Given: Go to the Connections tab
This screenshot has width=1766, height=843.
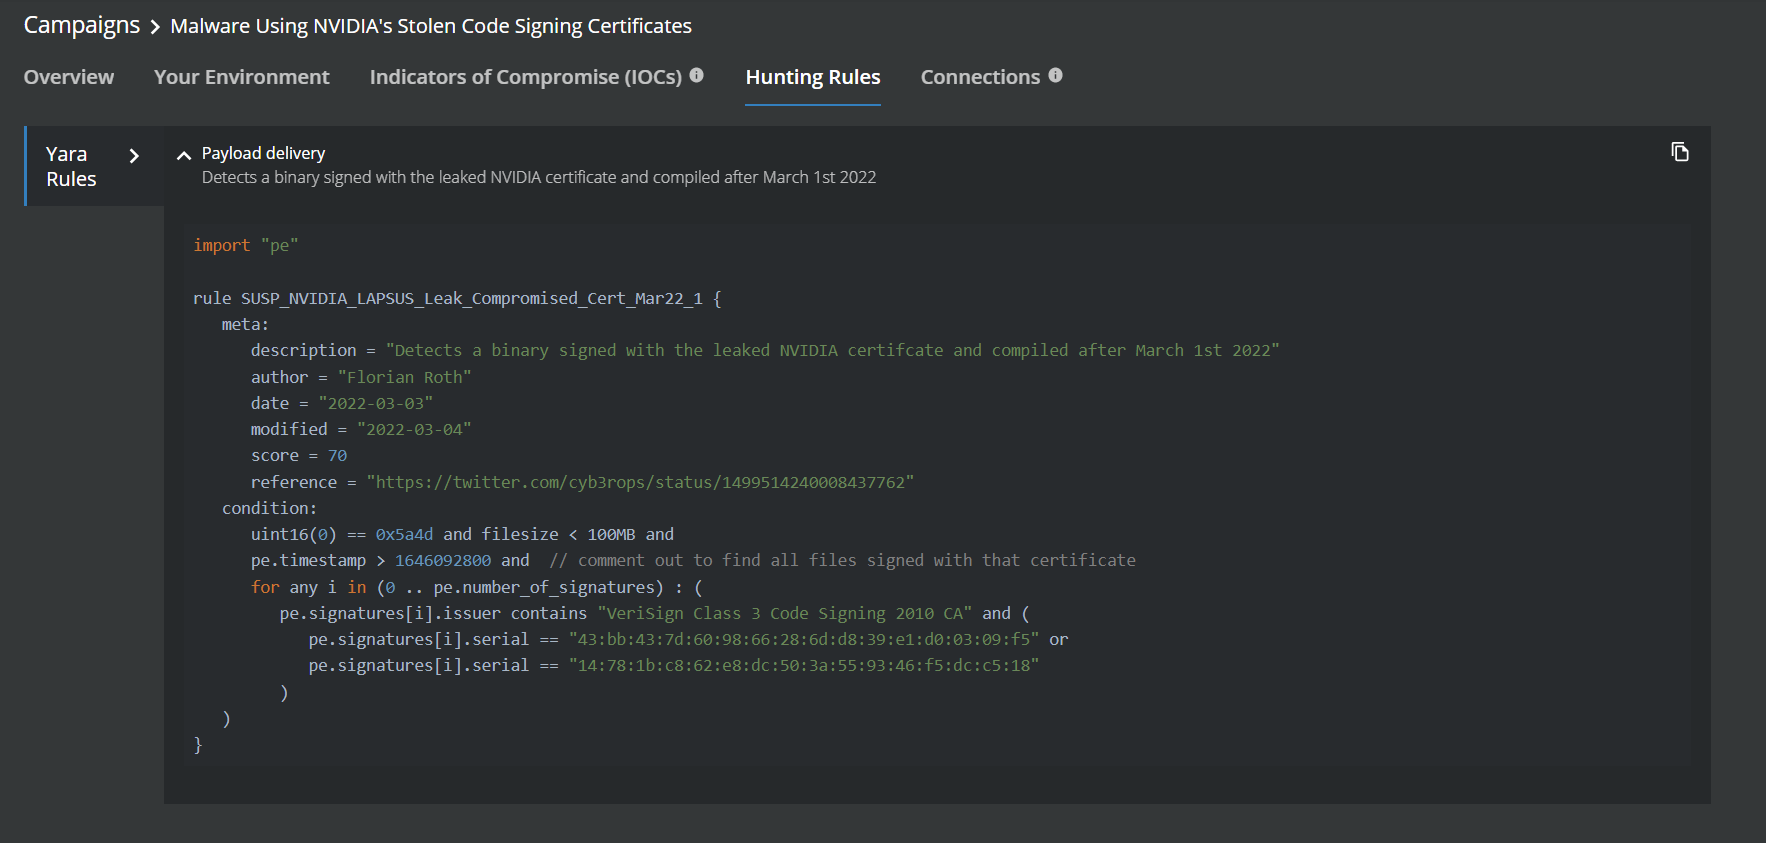Looking at the screenshot, I should [x=980, y=77].
